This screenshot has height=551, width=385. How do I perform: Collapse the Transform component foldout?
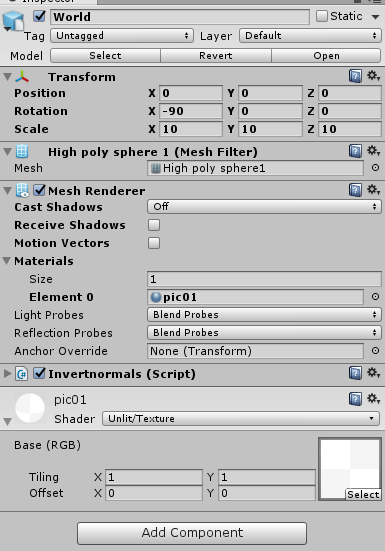click(7, 77)
